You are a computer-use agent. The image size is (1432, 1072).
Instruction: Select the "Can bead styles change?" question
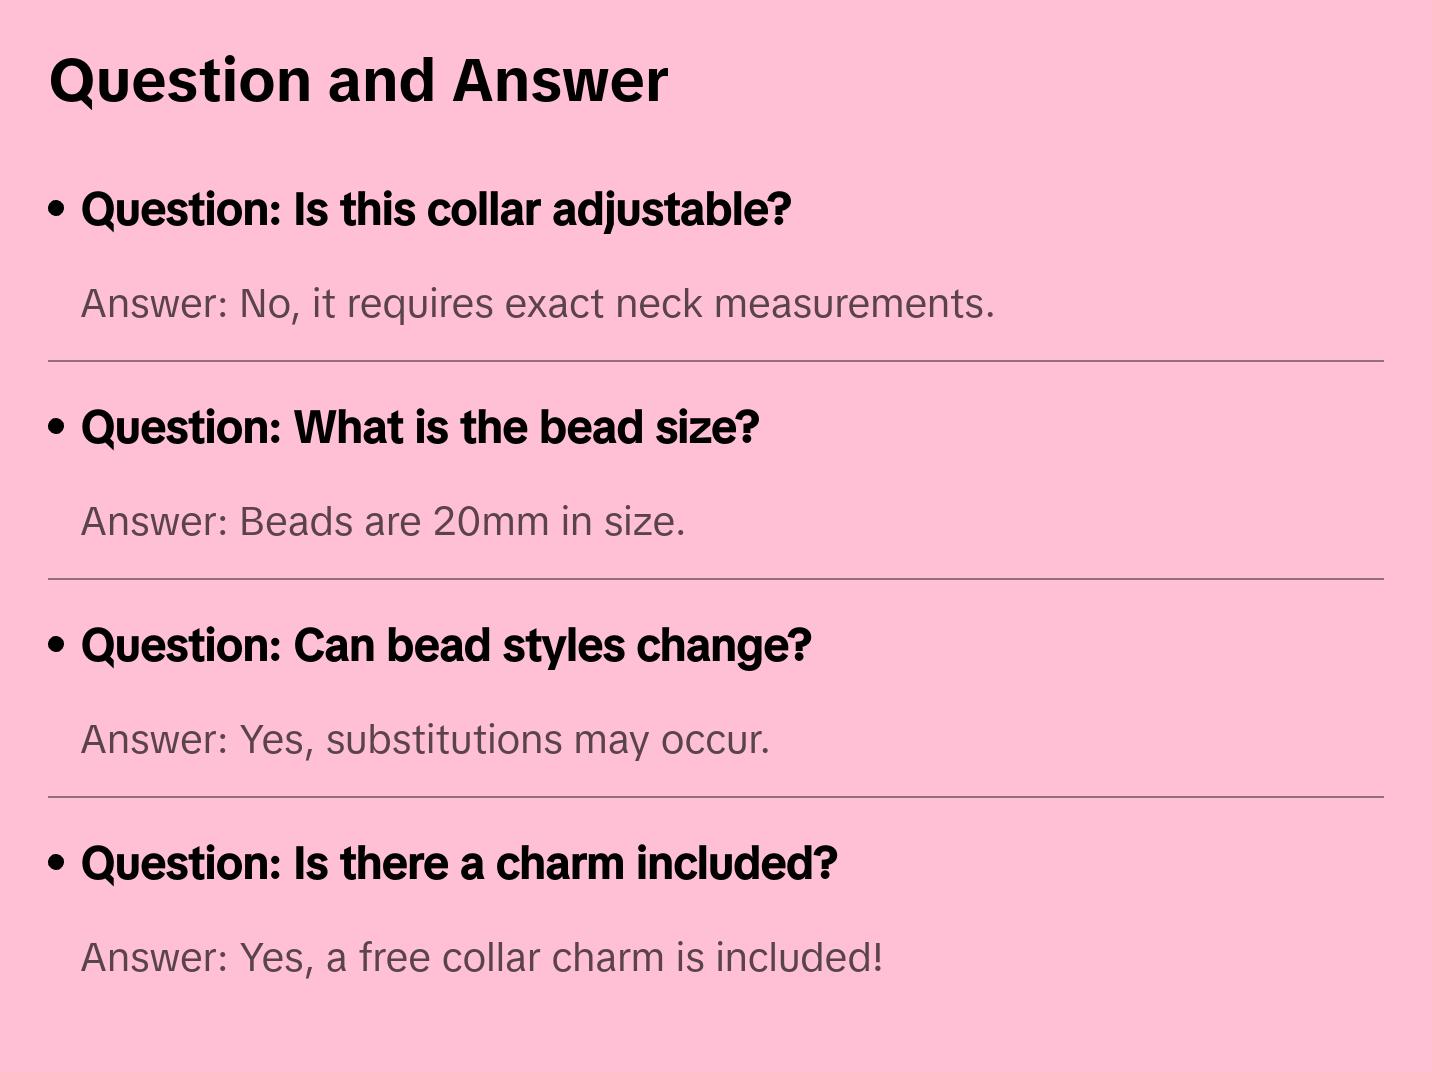click(446, 646)
